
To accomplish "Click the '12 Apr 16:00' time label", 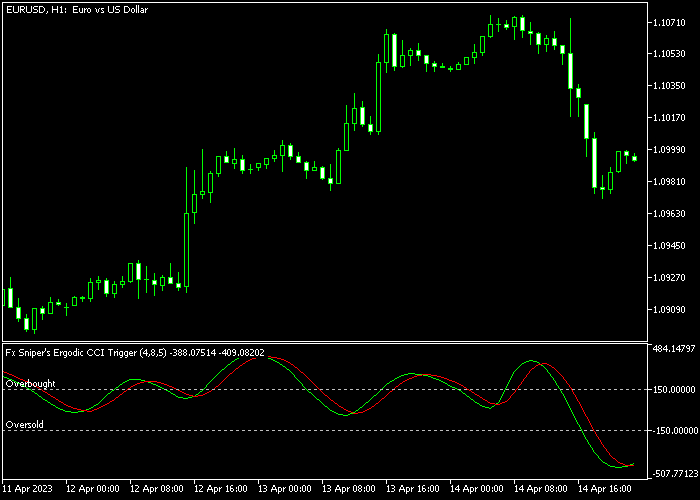I will point(221,488).
